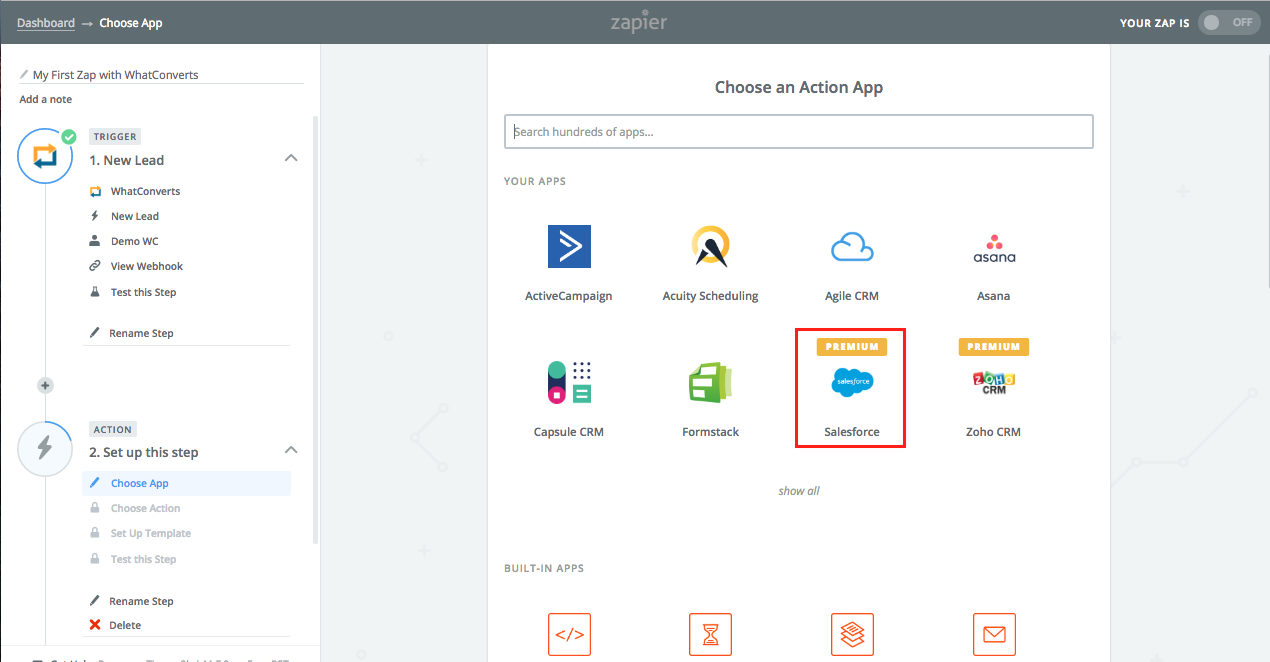Click the pencil icon beside the Zap name
The height and width of the screenshot is (662, 1270).
point(24,75)
